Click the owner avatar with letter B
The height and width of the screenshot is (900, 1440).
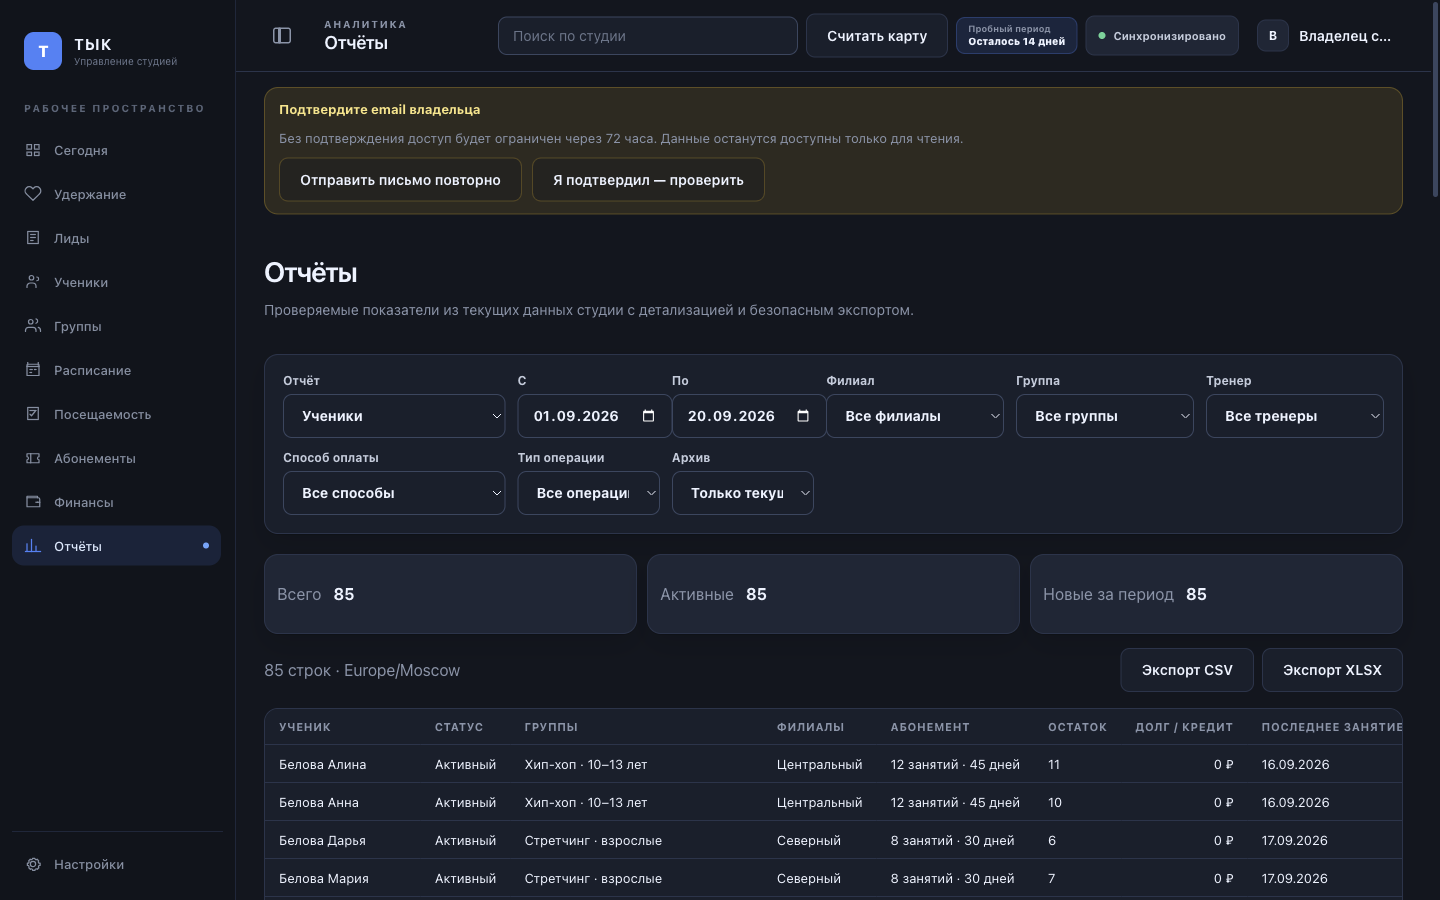1273,36
